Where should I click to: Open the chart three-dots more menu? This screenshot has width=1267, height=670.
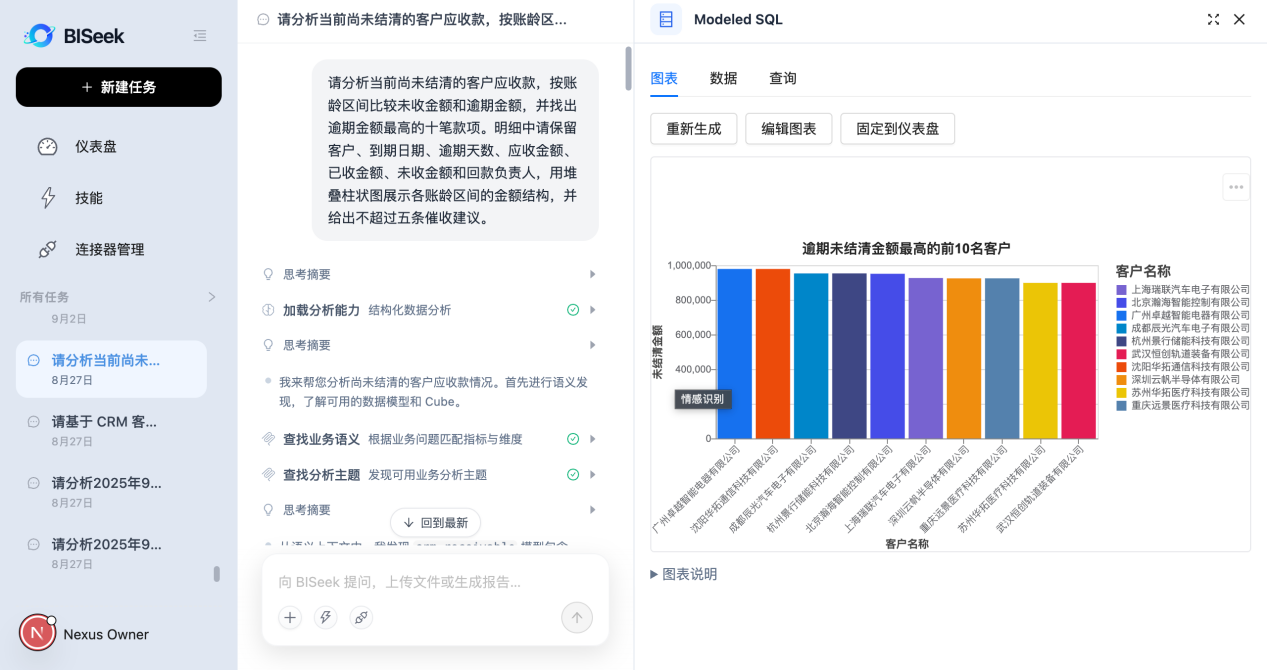(1236, 187)
